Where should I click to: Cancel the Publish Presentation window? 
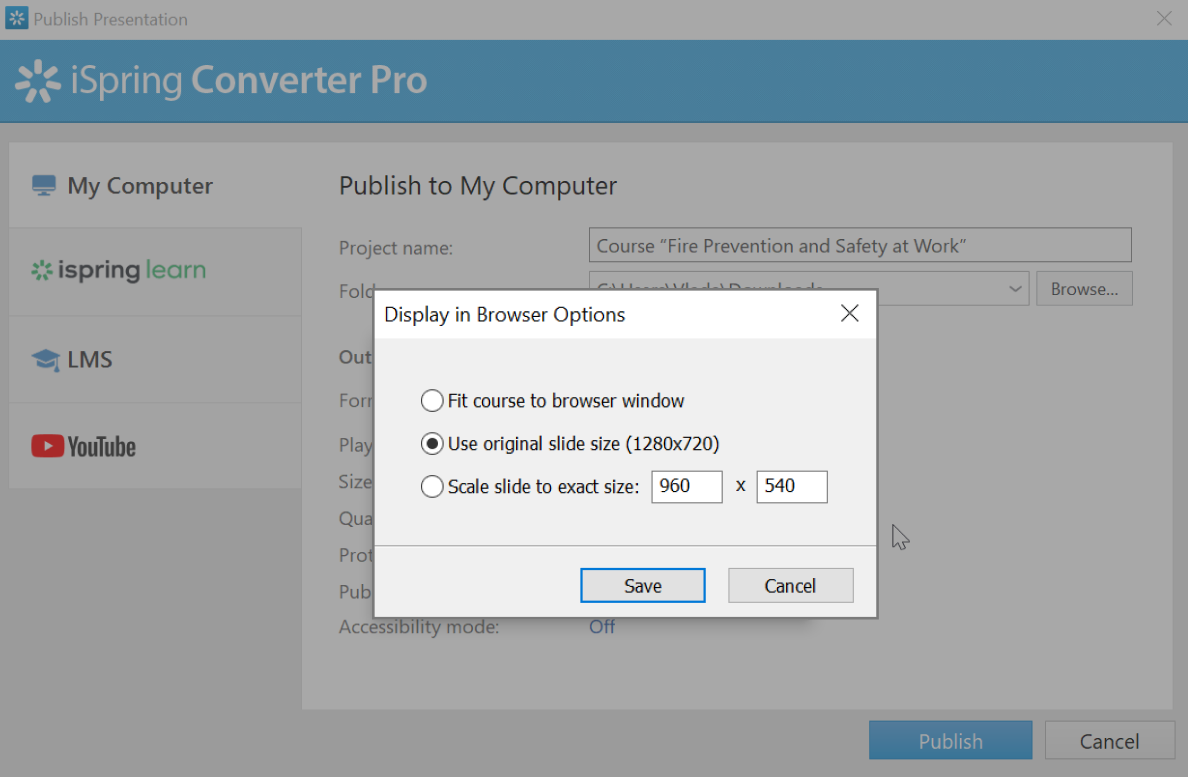point(1109,741)
